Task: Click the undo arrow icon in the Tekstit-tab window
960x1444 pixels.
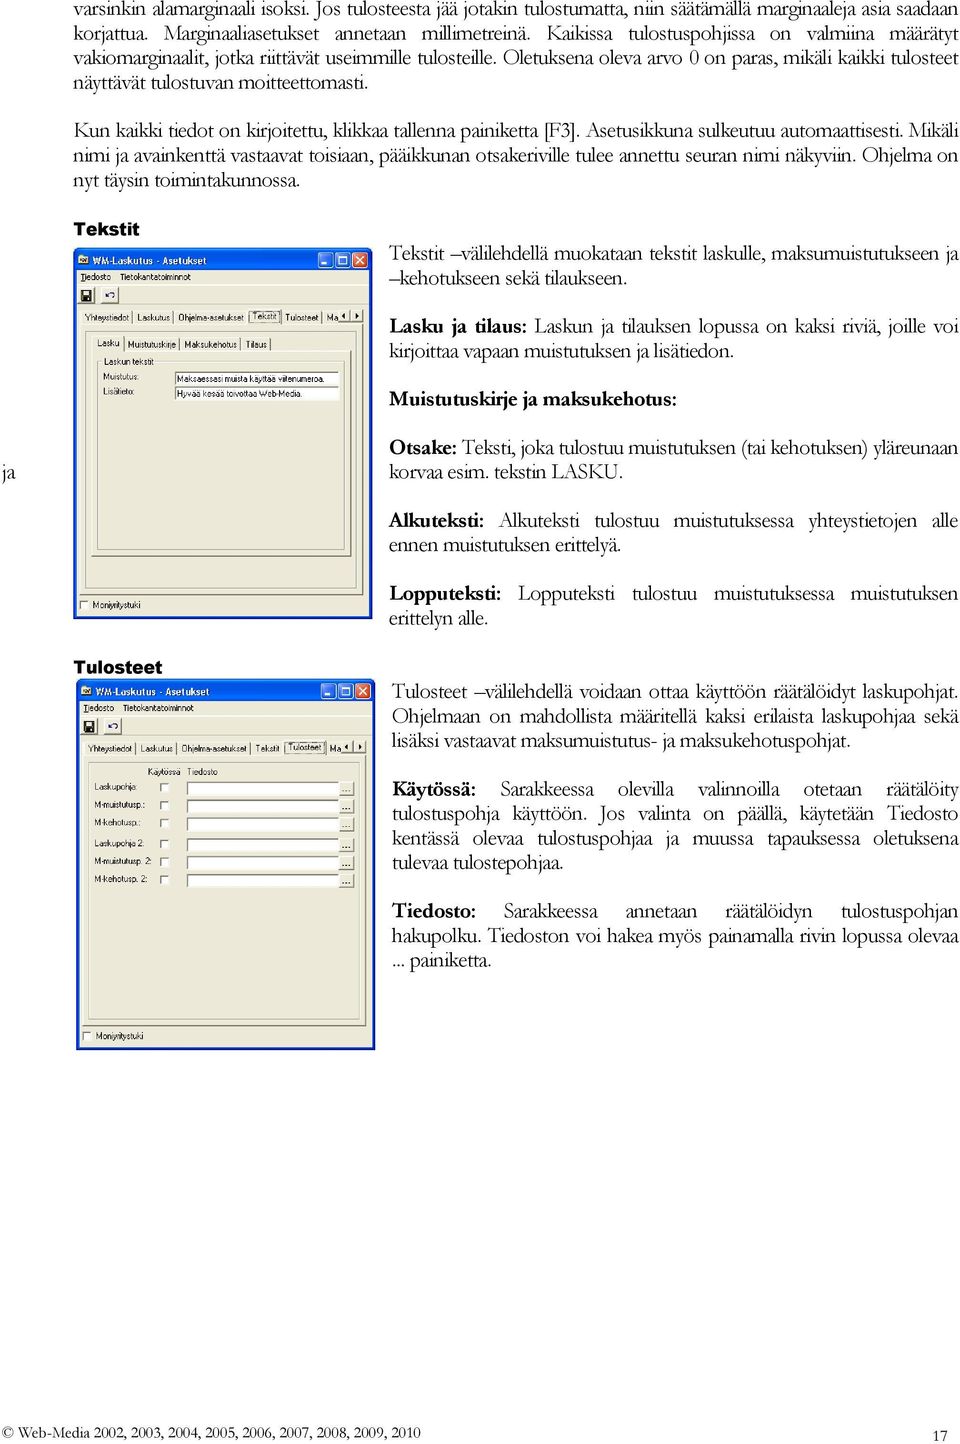Action: click(x=110, y=295)
